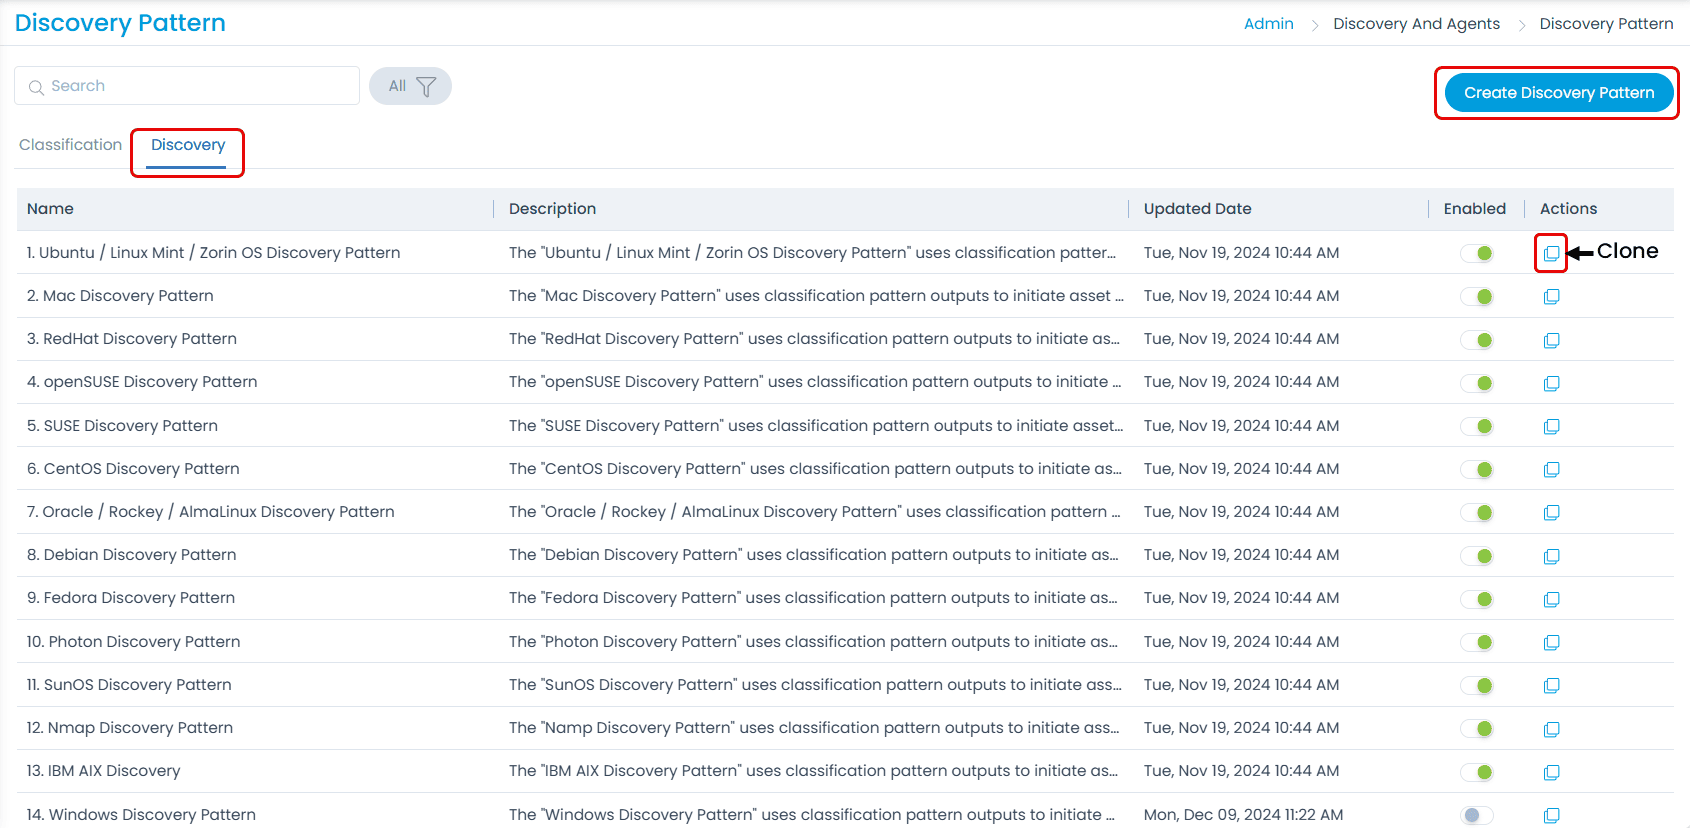This screenshot has width=1690, height=828.
Task: Go to Admin breadcrumb link
Action: coord(1268,24)
